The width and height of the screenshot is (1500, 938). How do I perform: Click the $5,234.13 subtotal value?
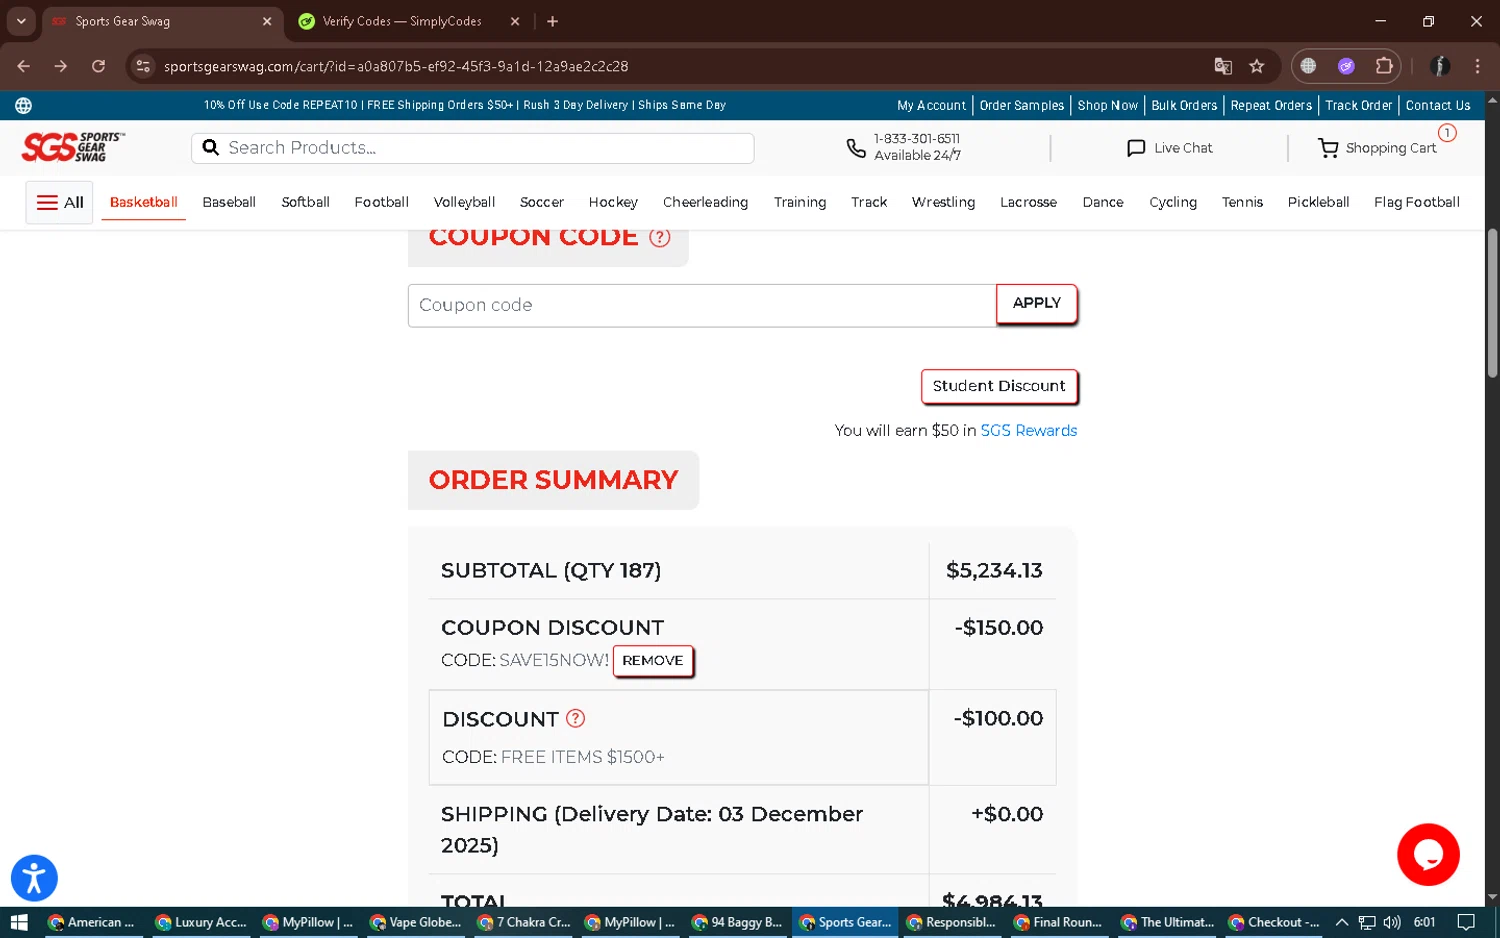994,570
